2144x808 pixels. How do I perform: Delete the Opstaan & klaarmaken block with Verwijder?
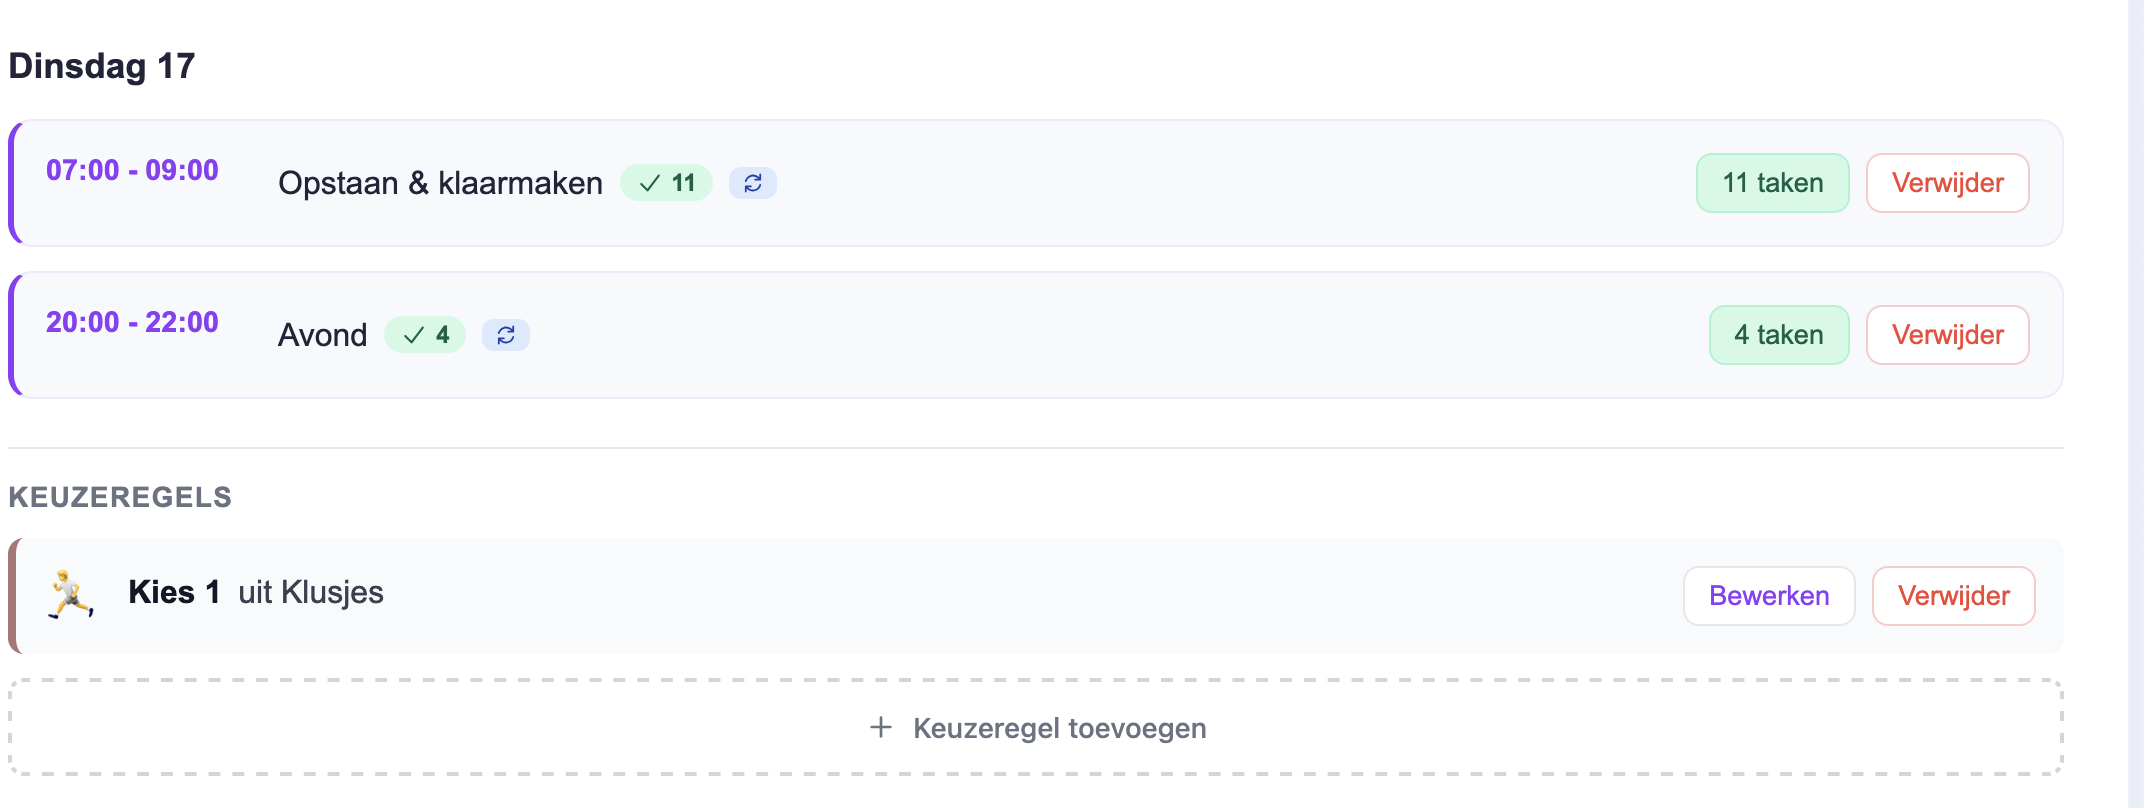[x=1947, y=183]
